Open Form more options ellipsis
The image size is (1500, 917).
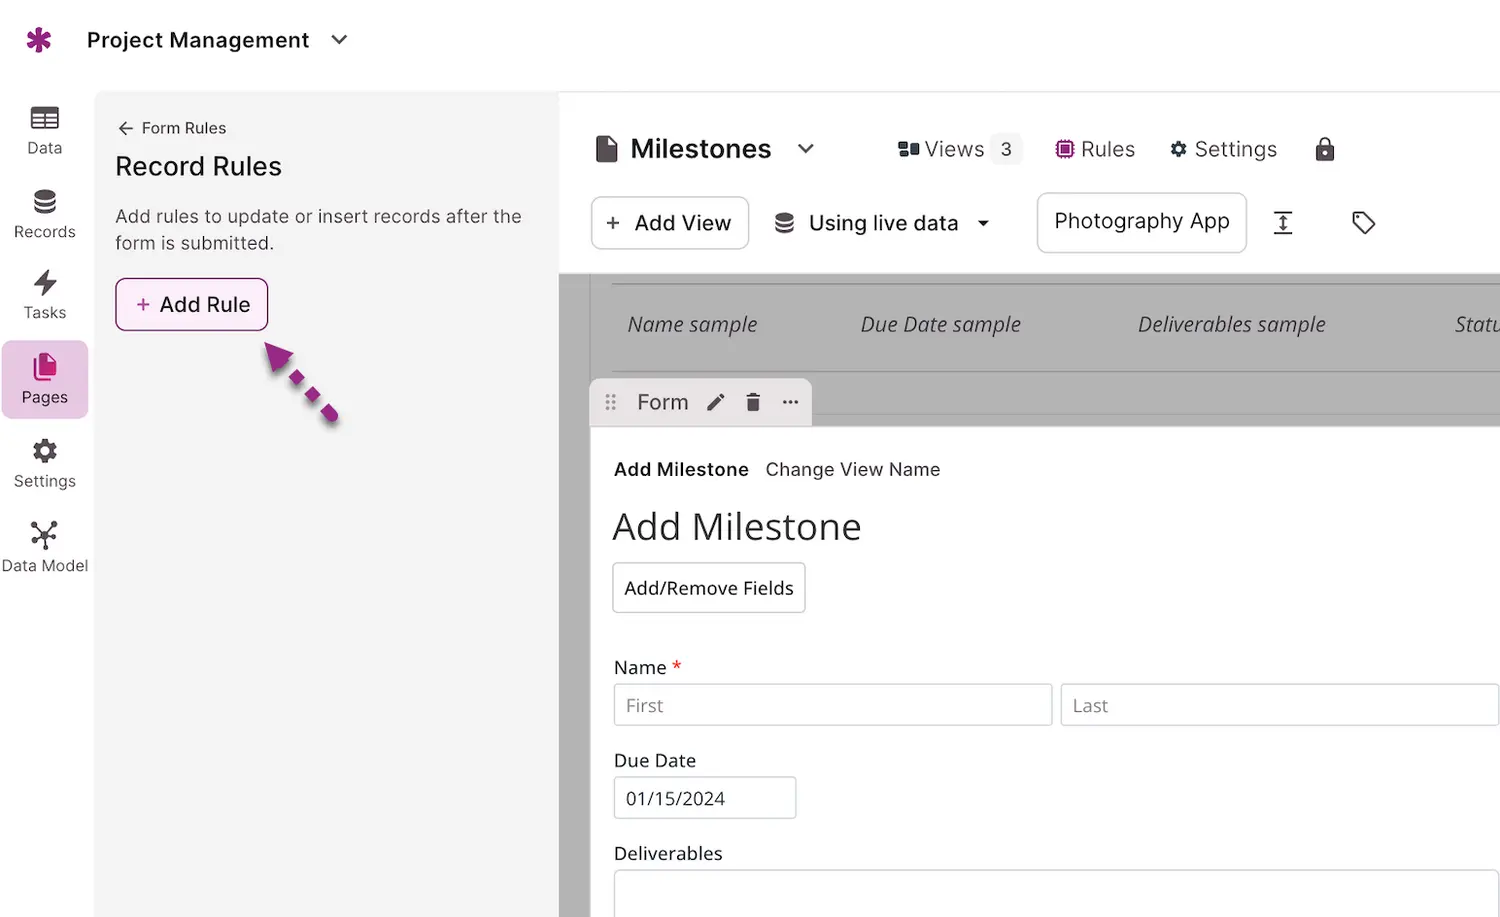[x=790, y=402]
